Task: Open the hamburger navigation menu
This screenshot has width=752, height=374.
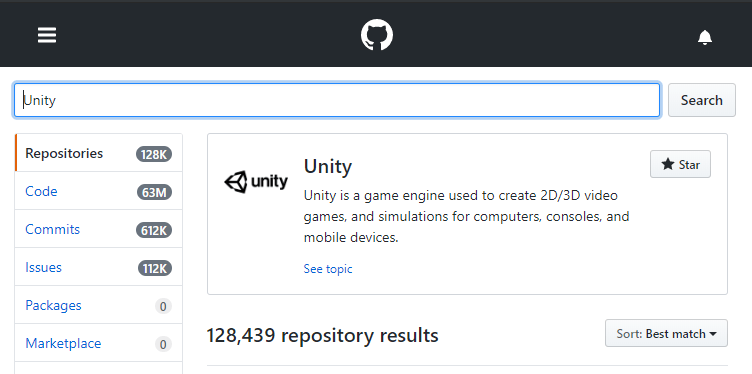Action: 47,35
